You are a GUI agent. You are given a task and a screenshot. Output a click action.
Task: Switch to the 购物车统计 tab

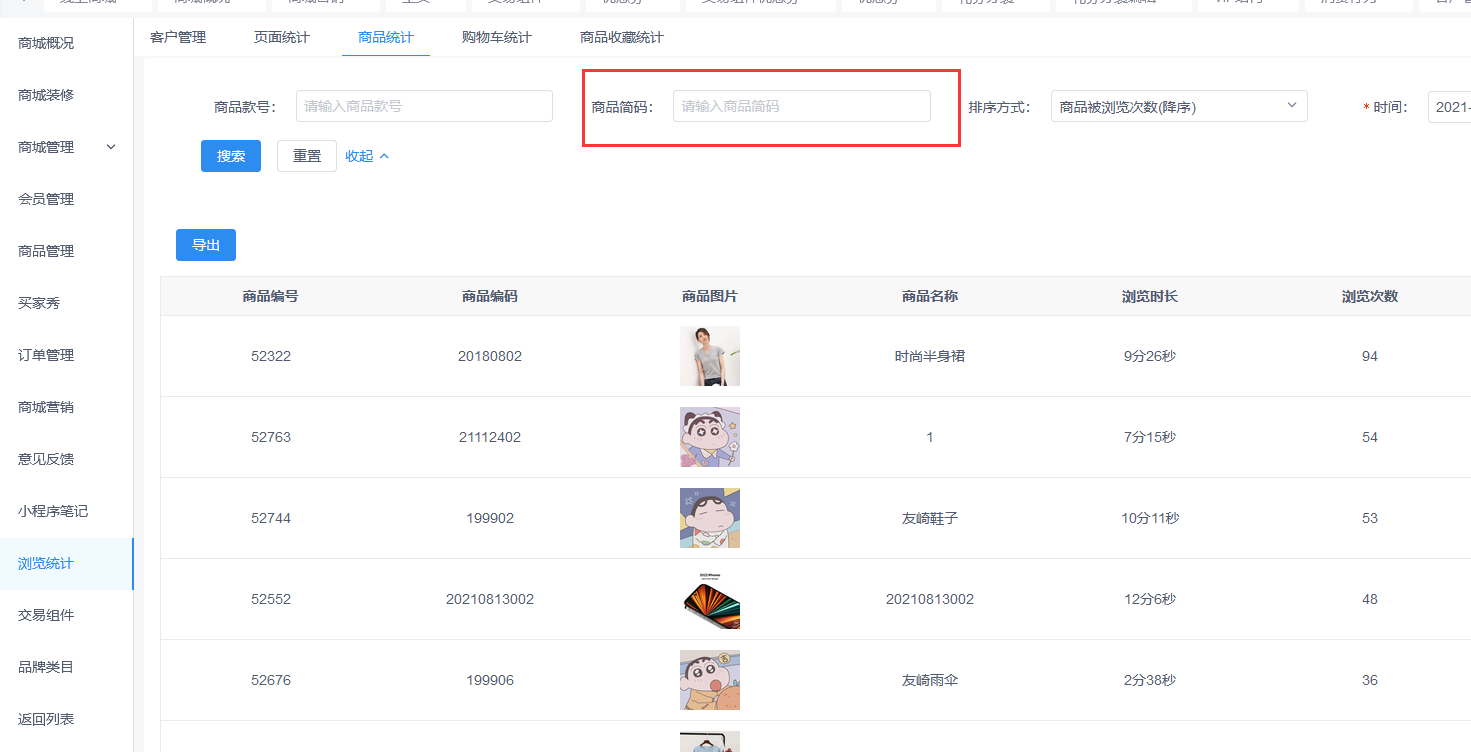pyautogui.click(x=497, y=37)
